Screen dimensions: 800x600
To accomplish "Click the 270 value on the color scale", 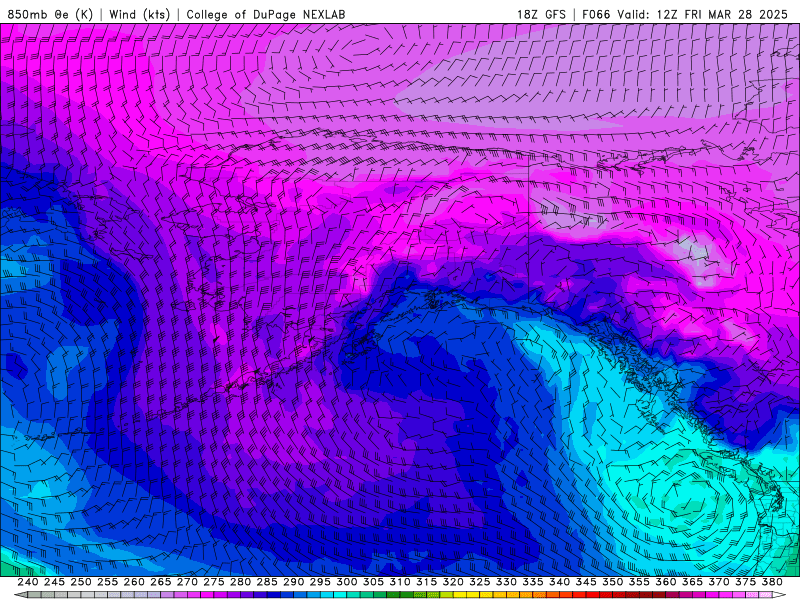I will click(187, 582).
